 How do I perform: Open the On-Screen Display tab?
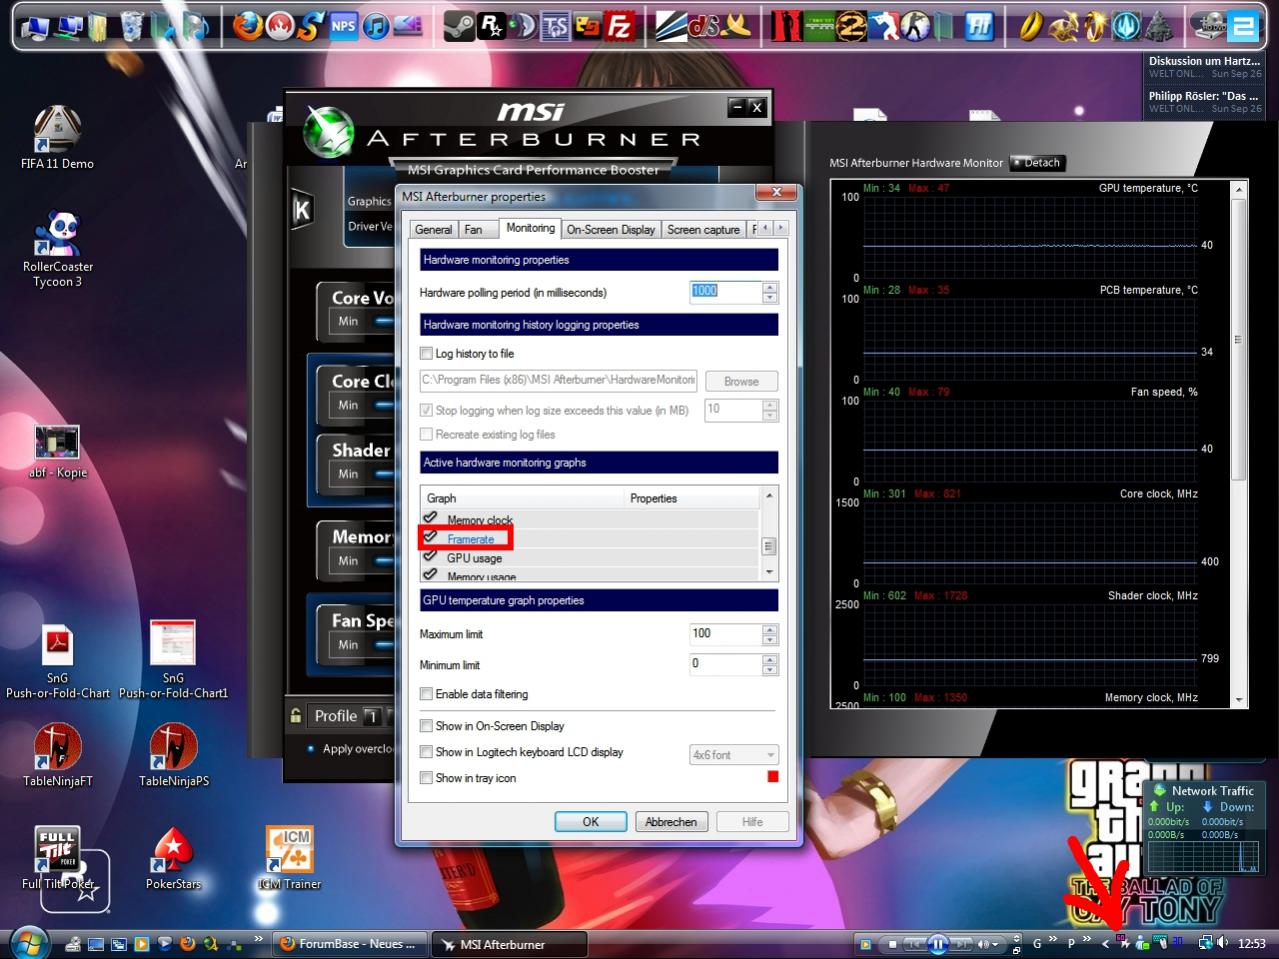(610, 229)
